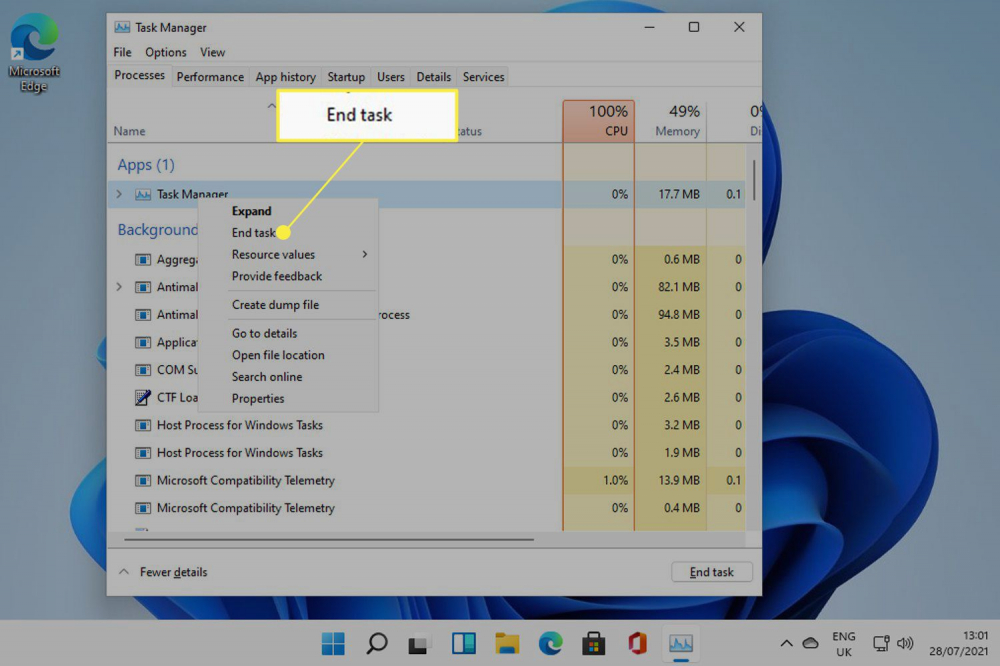Image resolution: width=1000 pixels, height=666 pixels.
Task: Click the network tray icon
Action: tap(881, 643)
